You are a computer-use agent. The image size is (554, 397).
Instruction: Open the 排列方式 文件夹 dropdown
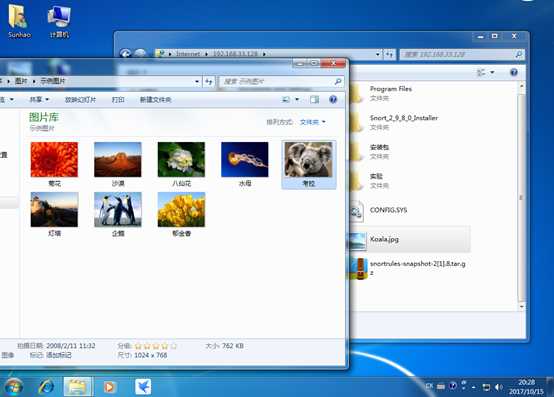point(313,122)
